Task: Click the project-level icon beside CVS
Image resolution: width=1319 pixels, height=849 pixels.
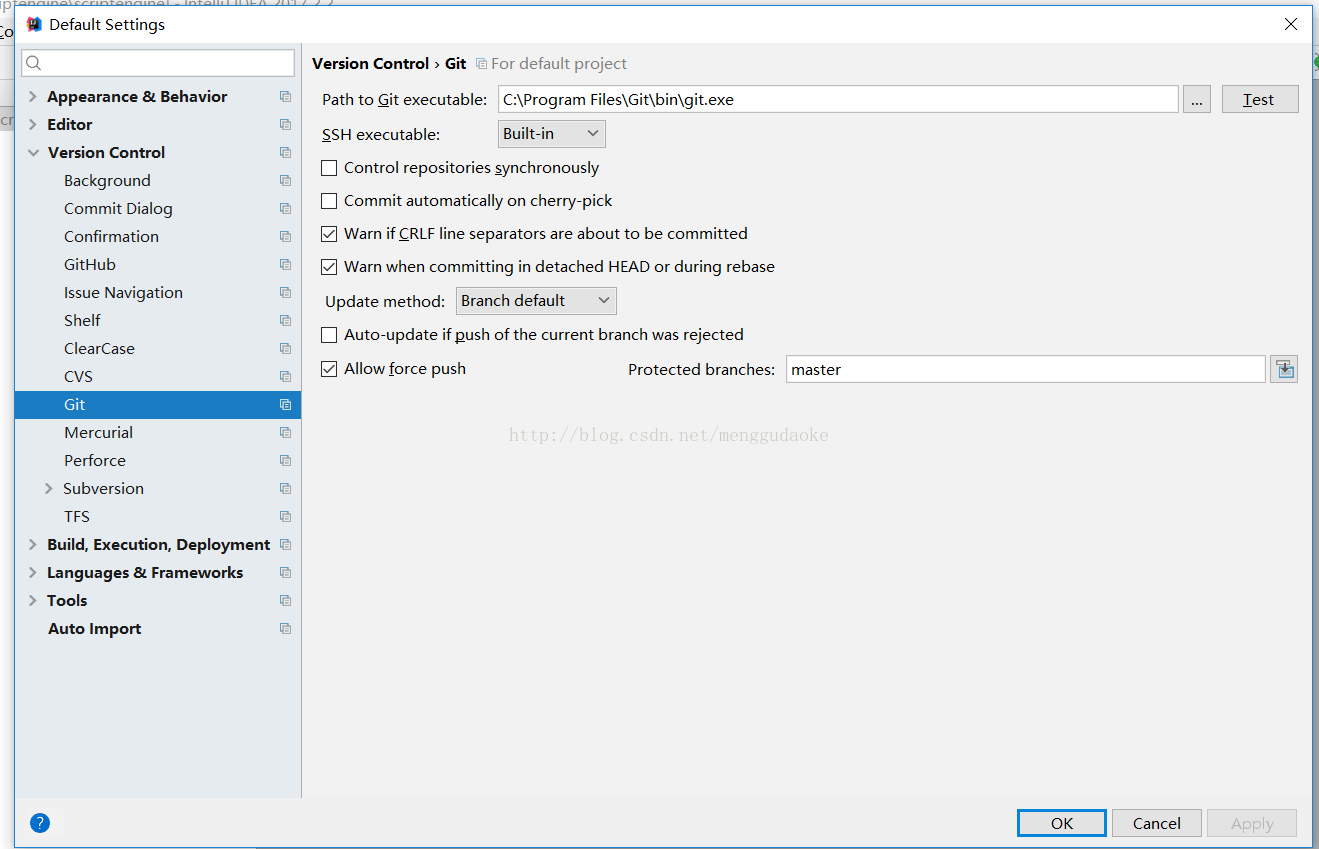Action: point(285,377)
